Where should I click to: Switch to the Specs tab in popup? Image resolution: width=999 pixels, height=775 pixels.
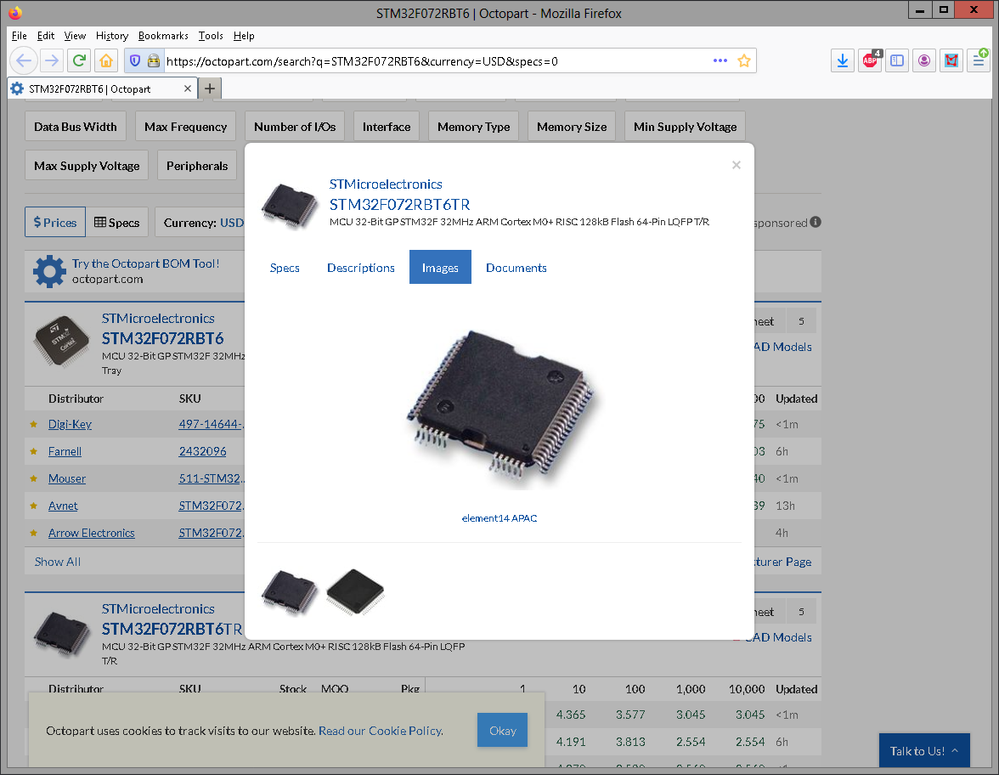click(x=284, y=268)
